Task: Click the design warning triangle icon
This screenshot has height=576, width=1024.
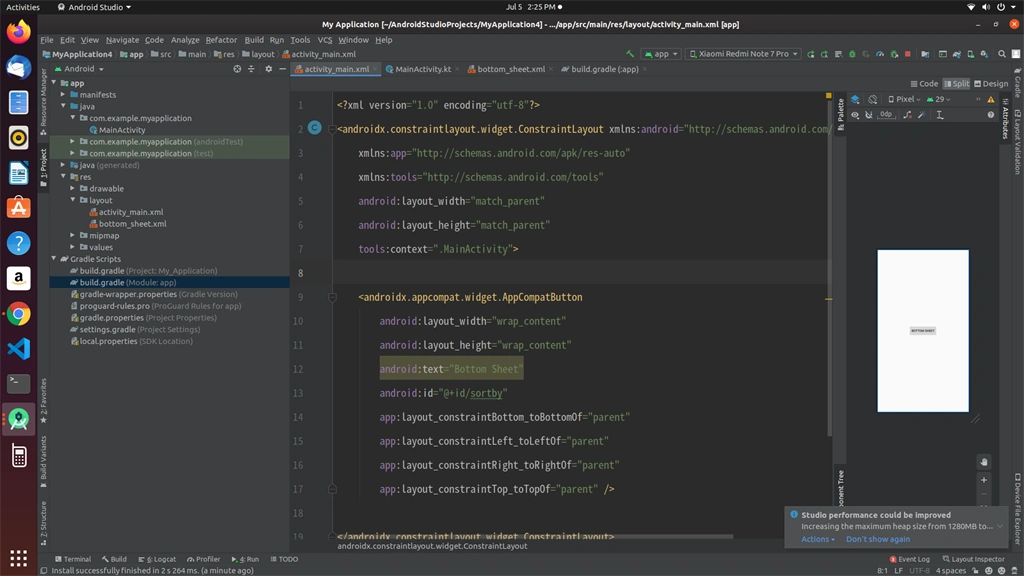Action: (x=991, y=99)
